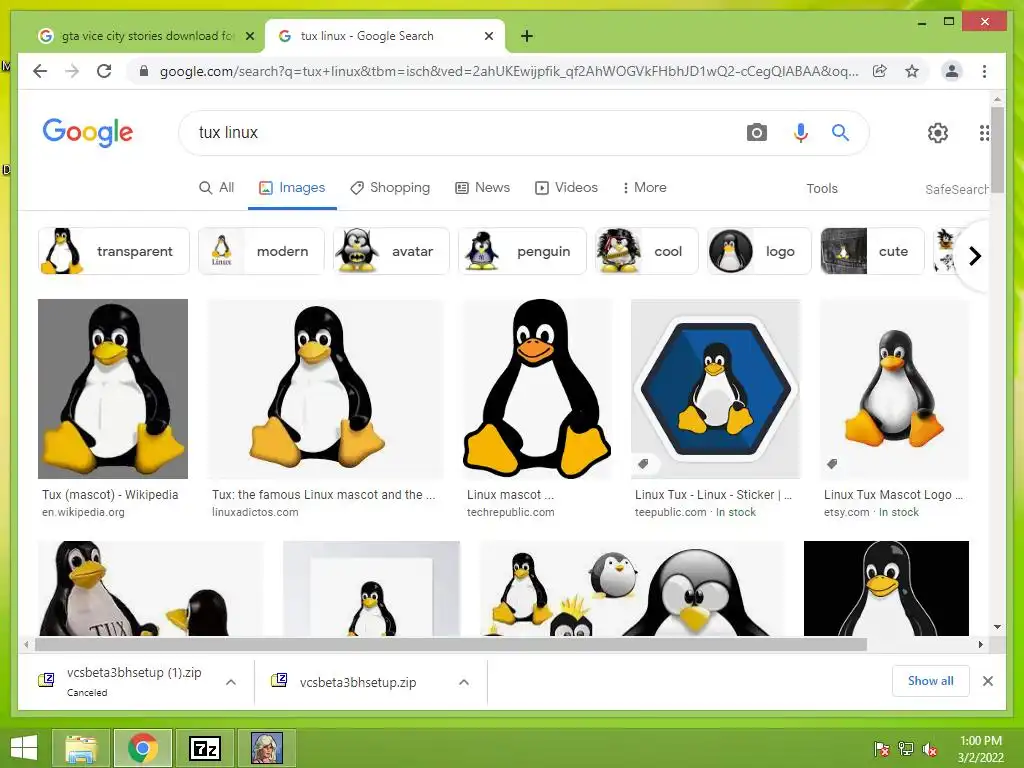The image size is (1024, 768).
Task: View site info via the padlock icon
Action: 144,71
